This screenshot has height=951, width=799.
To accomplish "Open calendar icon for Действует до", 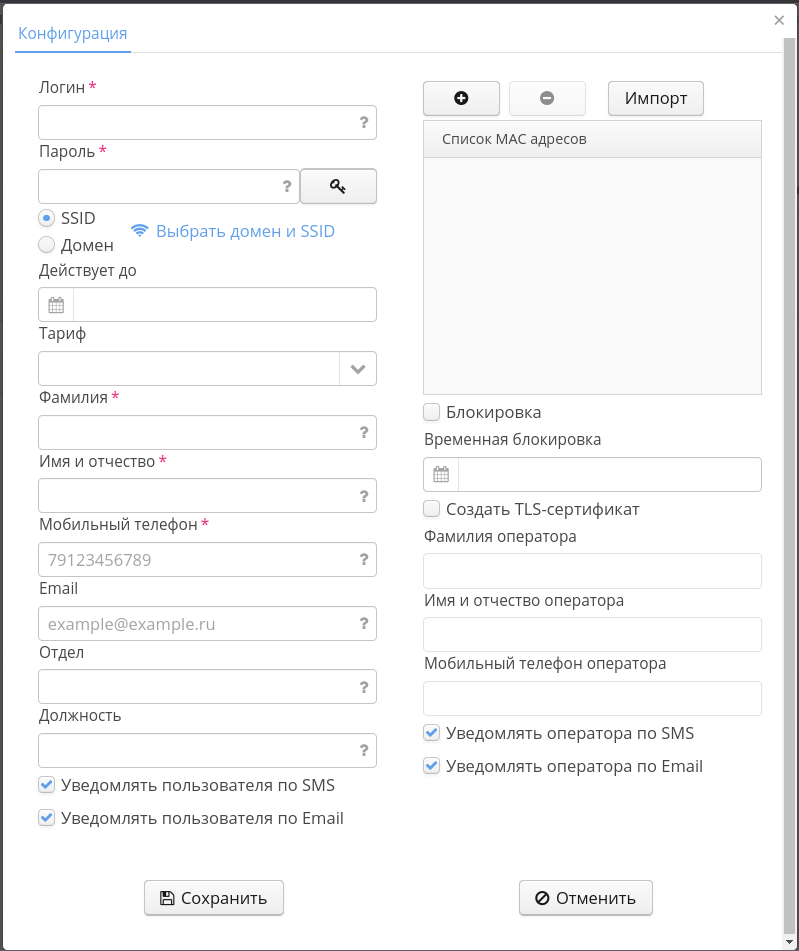I will [56, 305].
